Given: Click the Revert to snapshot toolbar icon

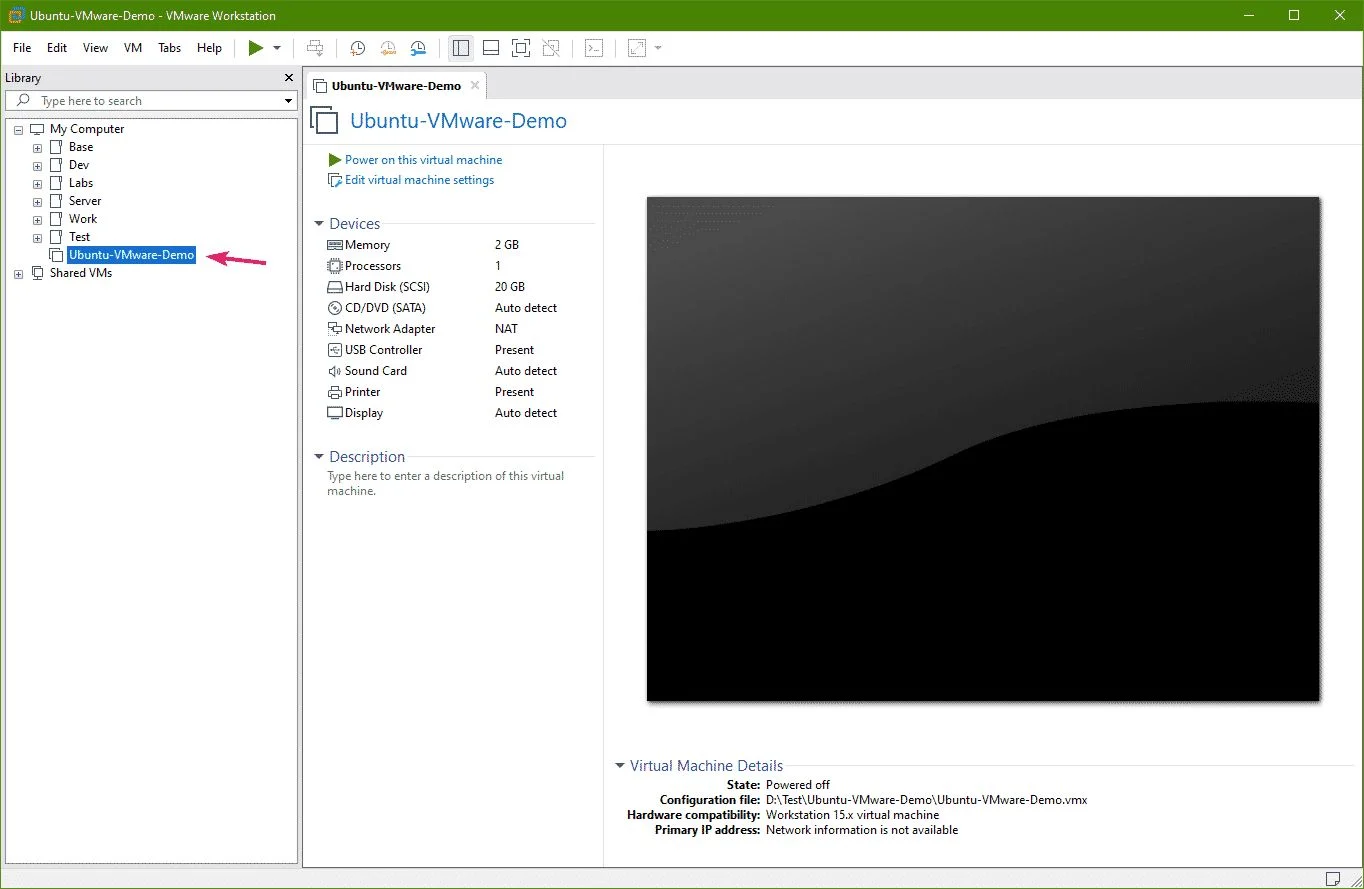Looking at the screenshot, I should click(x=388, y=48).
